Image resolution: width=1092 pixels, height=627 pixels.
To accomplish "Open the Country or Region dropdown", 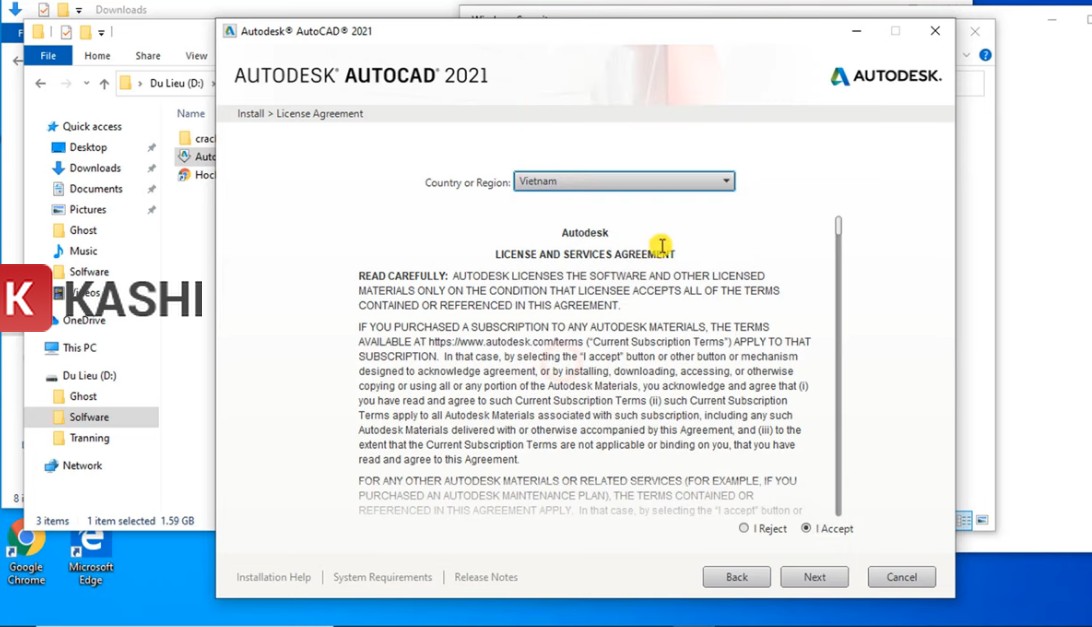I will (x=624, y=181).
